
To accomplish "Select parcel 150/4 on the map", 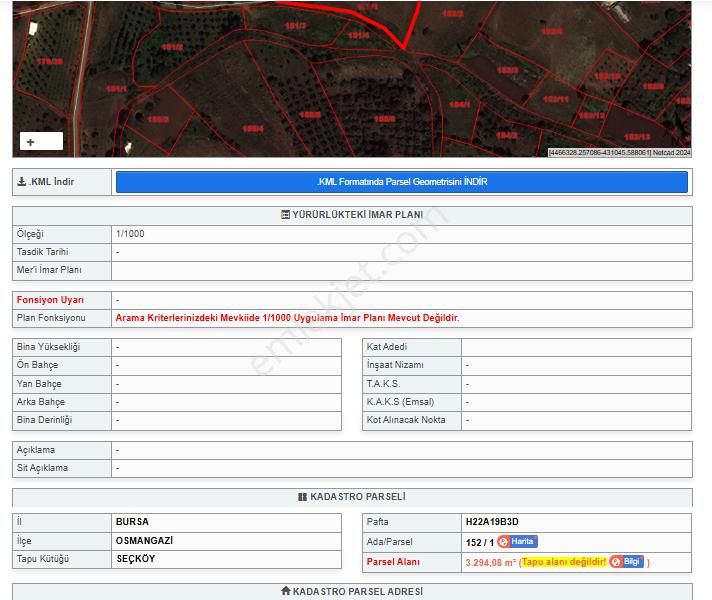I will point(253,128).
